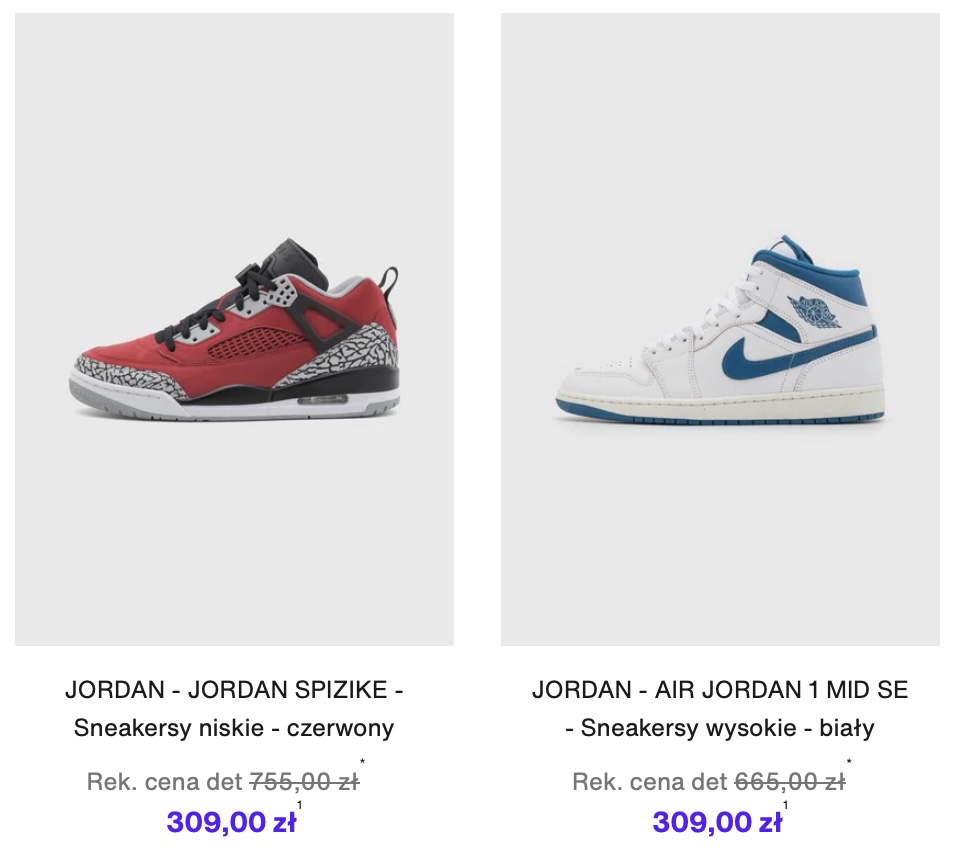Screen dimensions: 958x860
Task: Click the asterisk footnote next to 665,00 zł
Action: click(x=849, y=762)
